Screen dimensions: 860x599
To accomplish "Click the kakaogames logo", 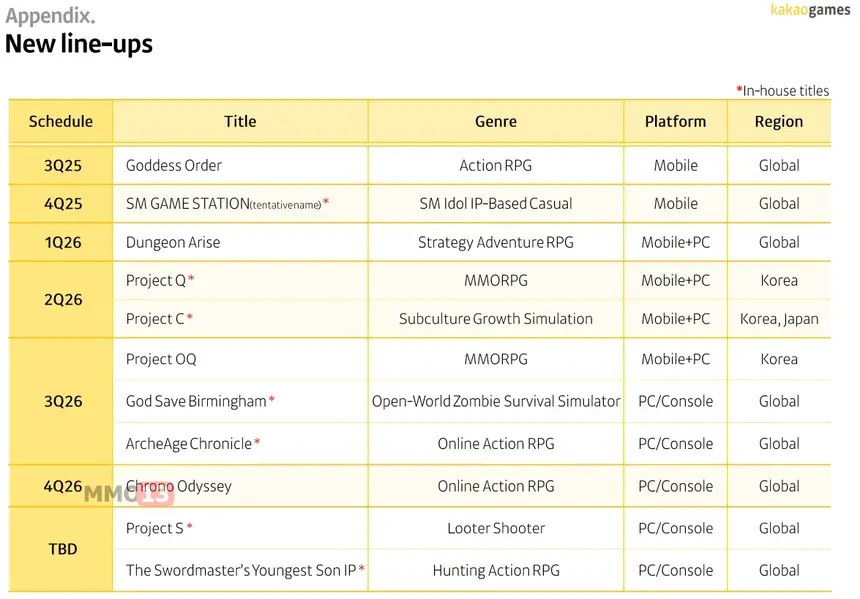I will [810, 10].
